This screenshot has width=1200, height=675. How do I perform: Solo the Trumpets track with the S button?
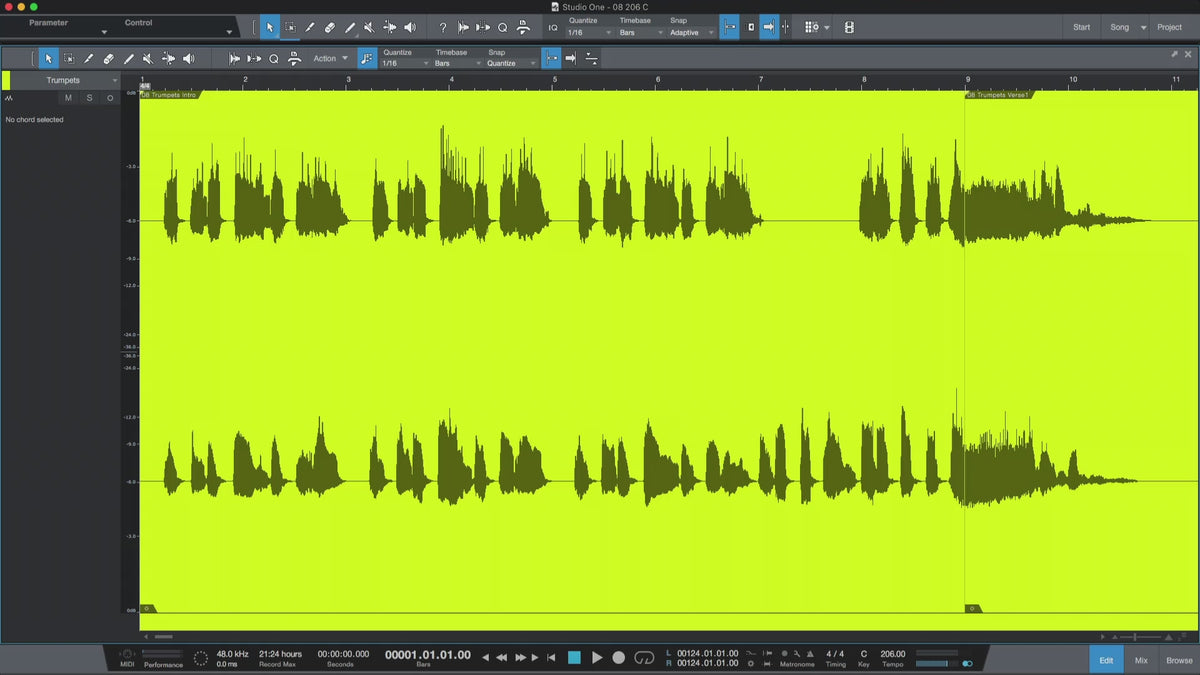tap(89, 98)
